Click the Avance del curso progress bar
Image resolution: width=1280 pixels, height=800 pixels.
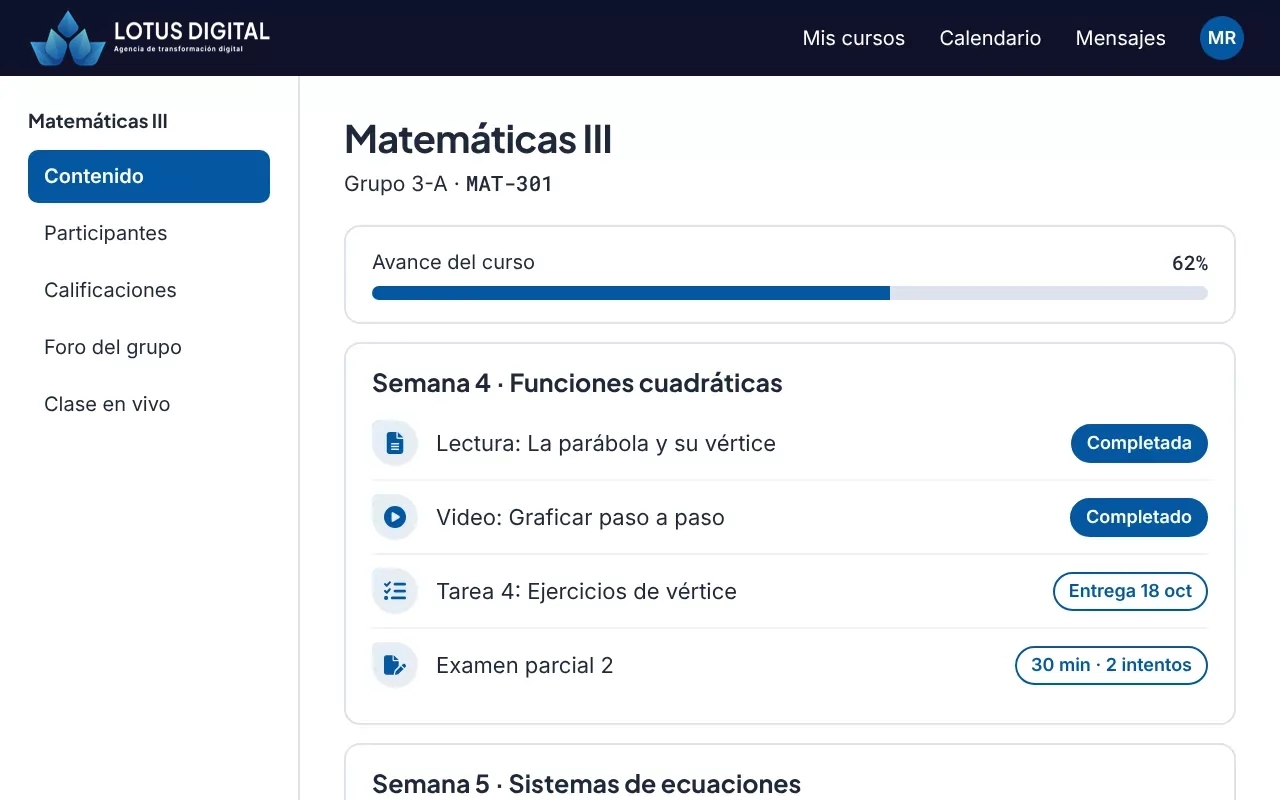click(x=790, y=293)
